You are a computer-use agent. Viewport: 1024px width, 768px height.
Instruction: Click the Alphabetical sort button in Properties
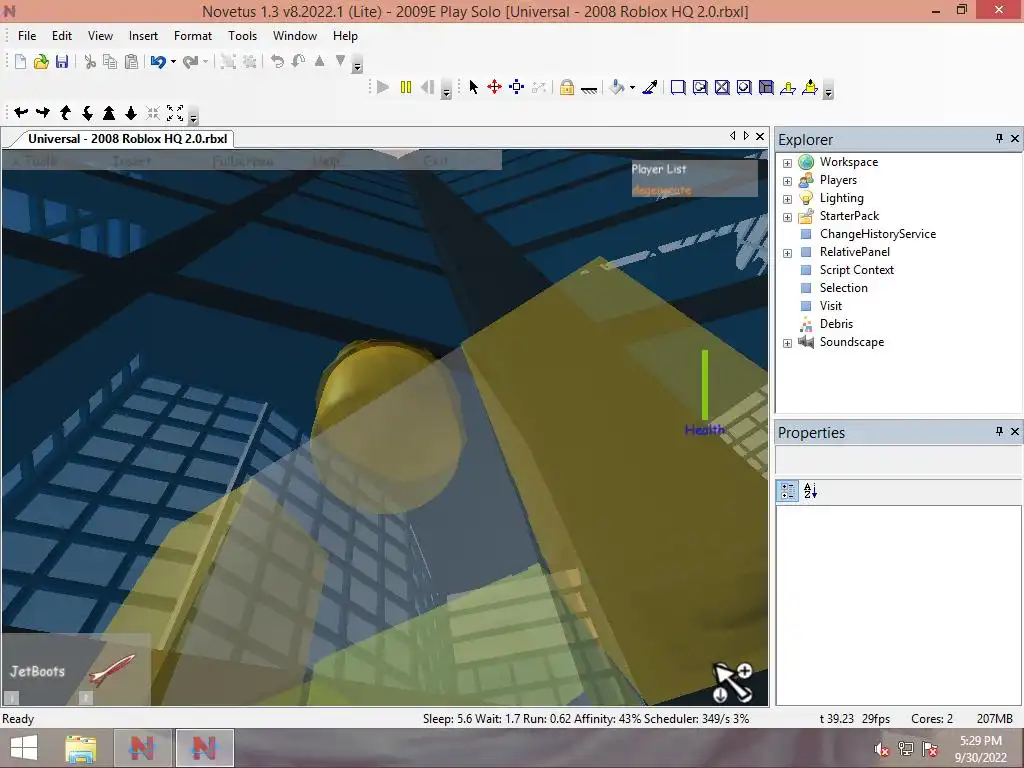click(x=810, y=490)
